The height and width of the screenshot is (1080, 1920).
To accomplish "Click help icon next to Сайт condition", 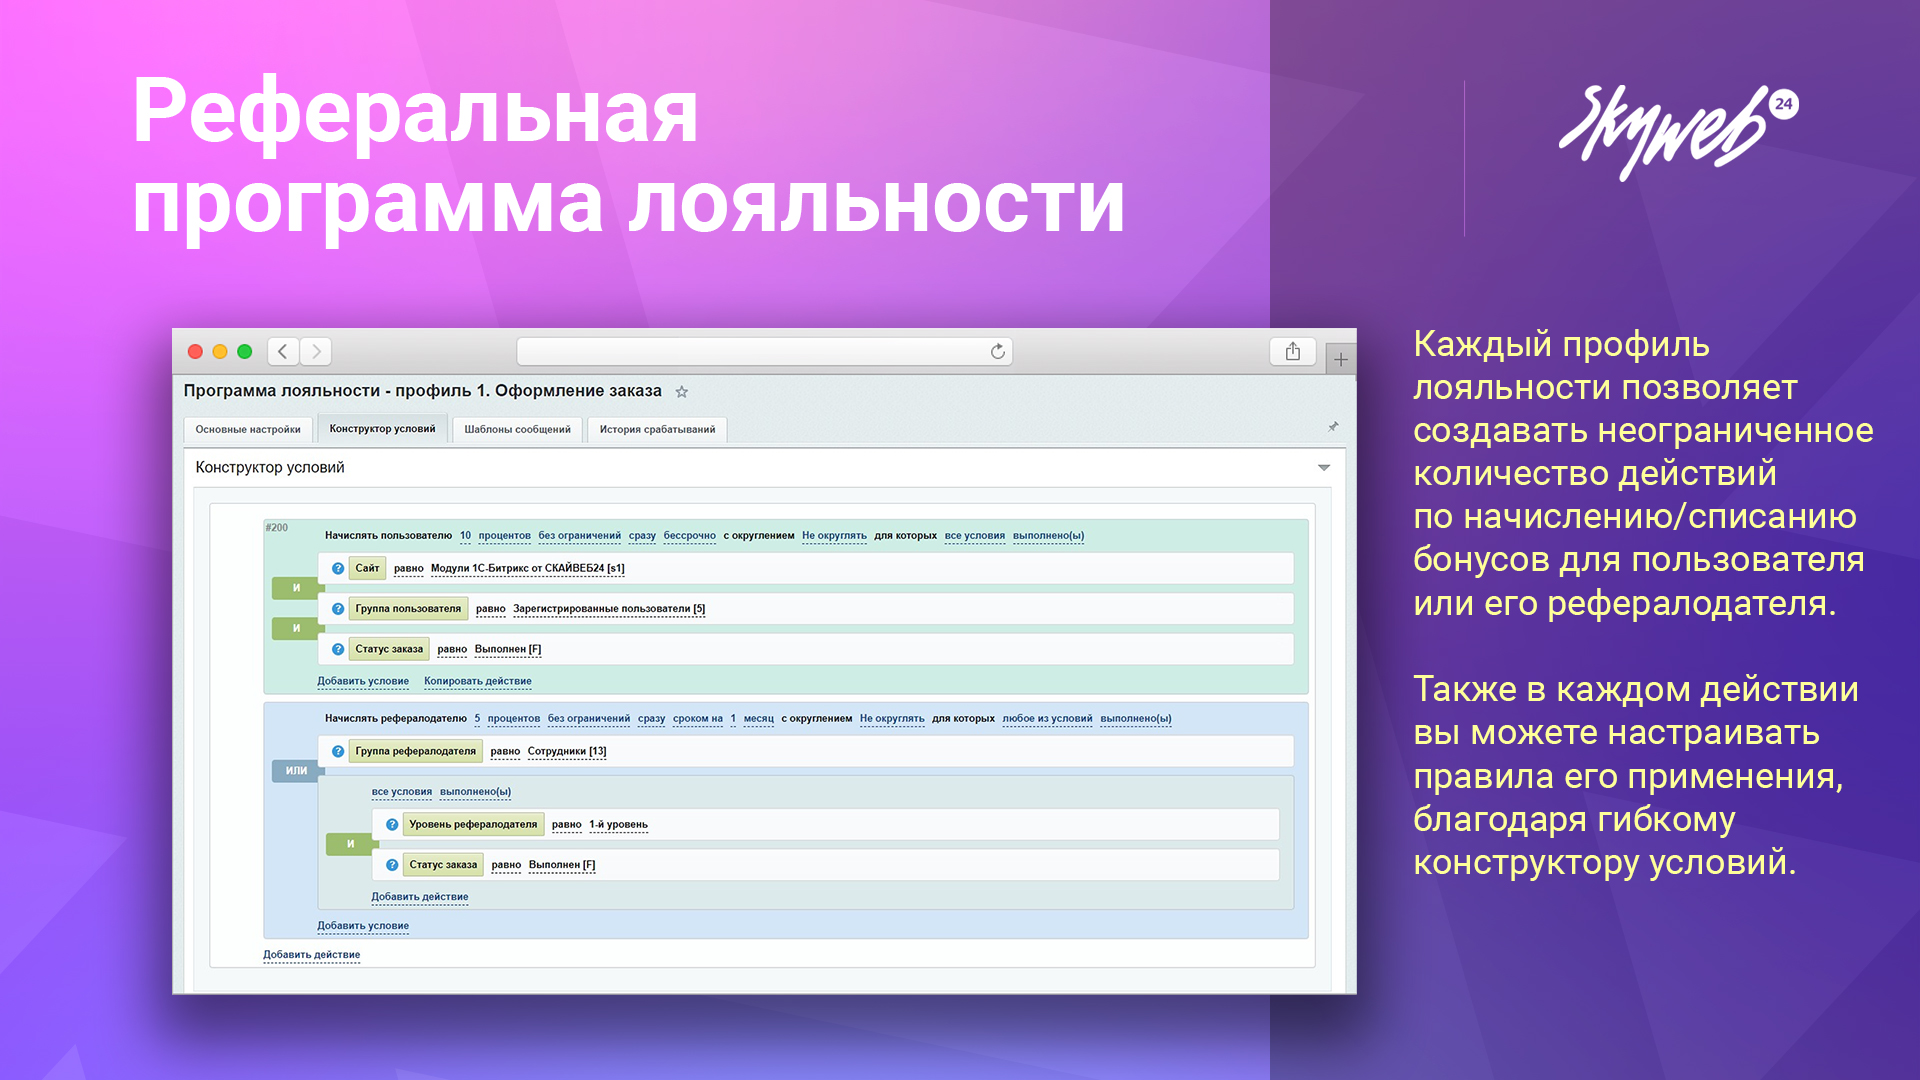I will pos(338,568).
